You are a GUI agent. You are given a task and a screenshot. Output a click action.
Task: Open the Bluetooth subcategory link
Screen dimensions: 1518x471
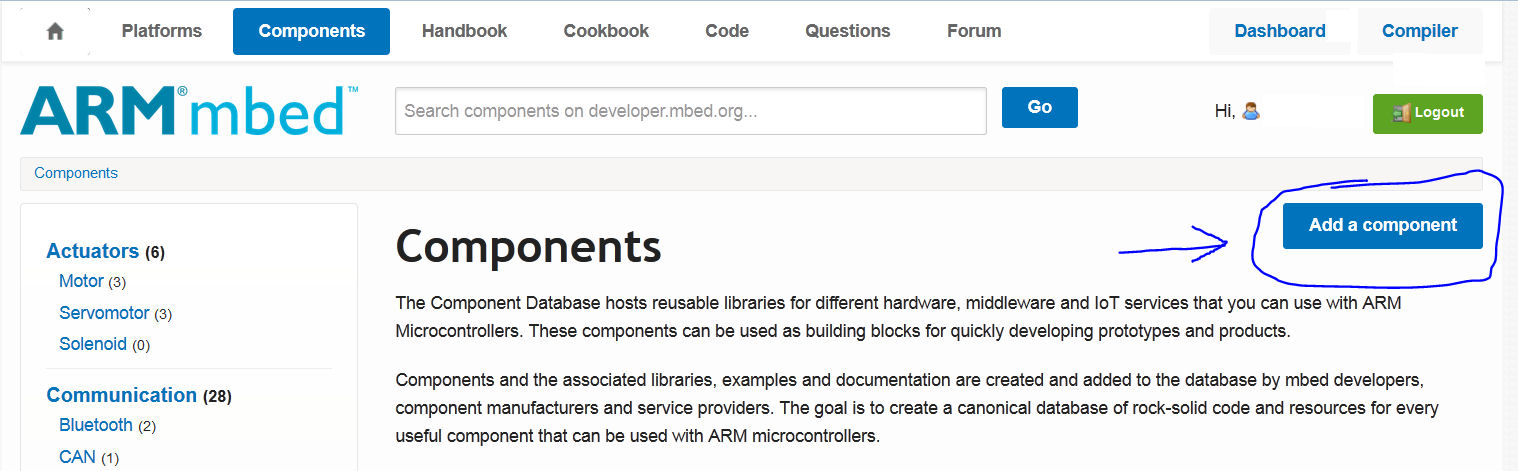(96, 425)
